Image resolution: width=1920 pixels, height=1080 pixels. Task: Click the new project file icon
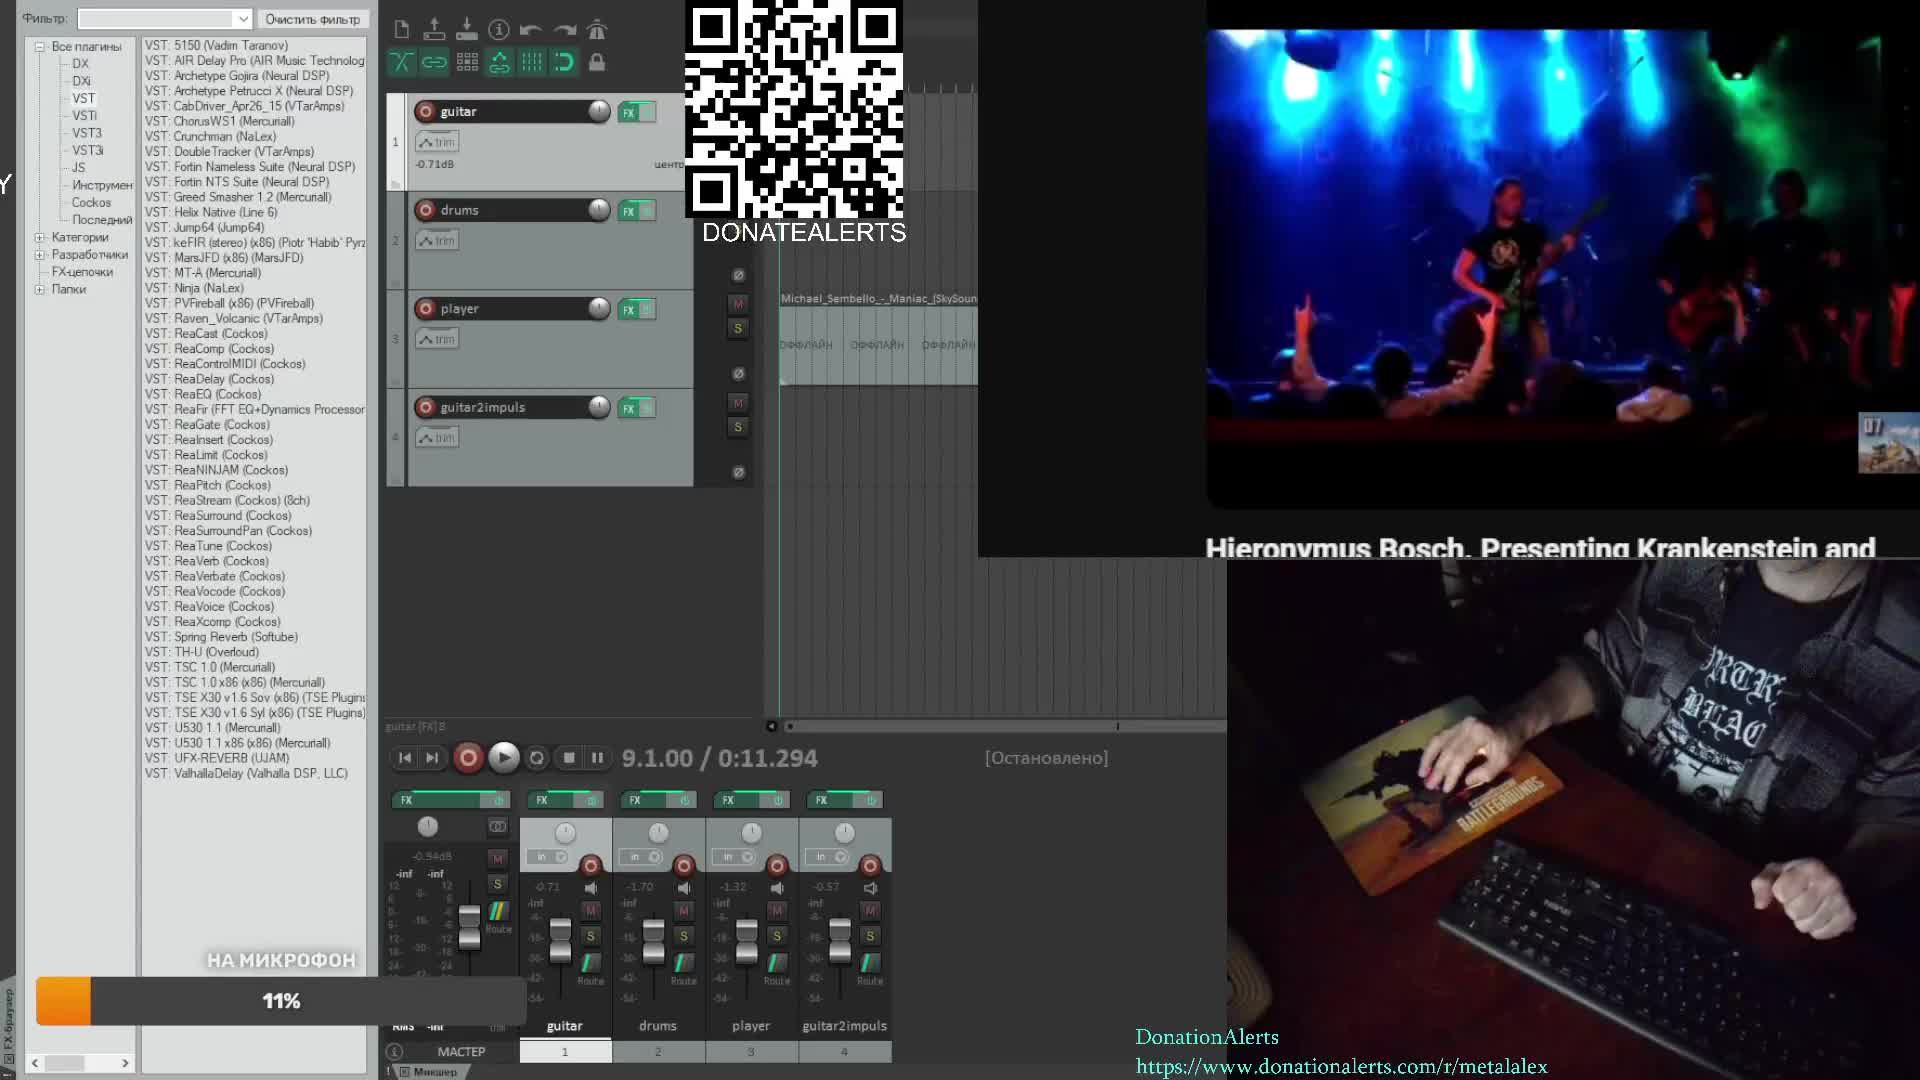(401, 30)
